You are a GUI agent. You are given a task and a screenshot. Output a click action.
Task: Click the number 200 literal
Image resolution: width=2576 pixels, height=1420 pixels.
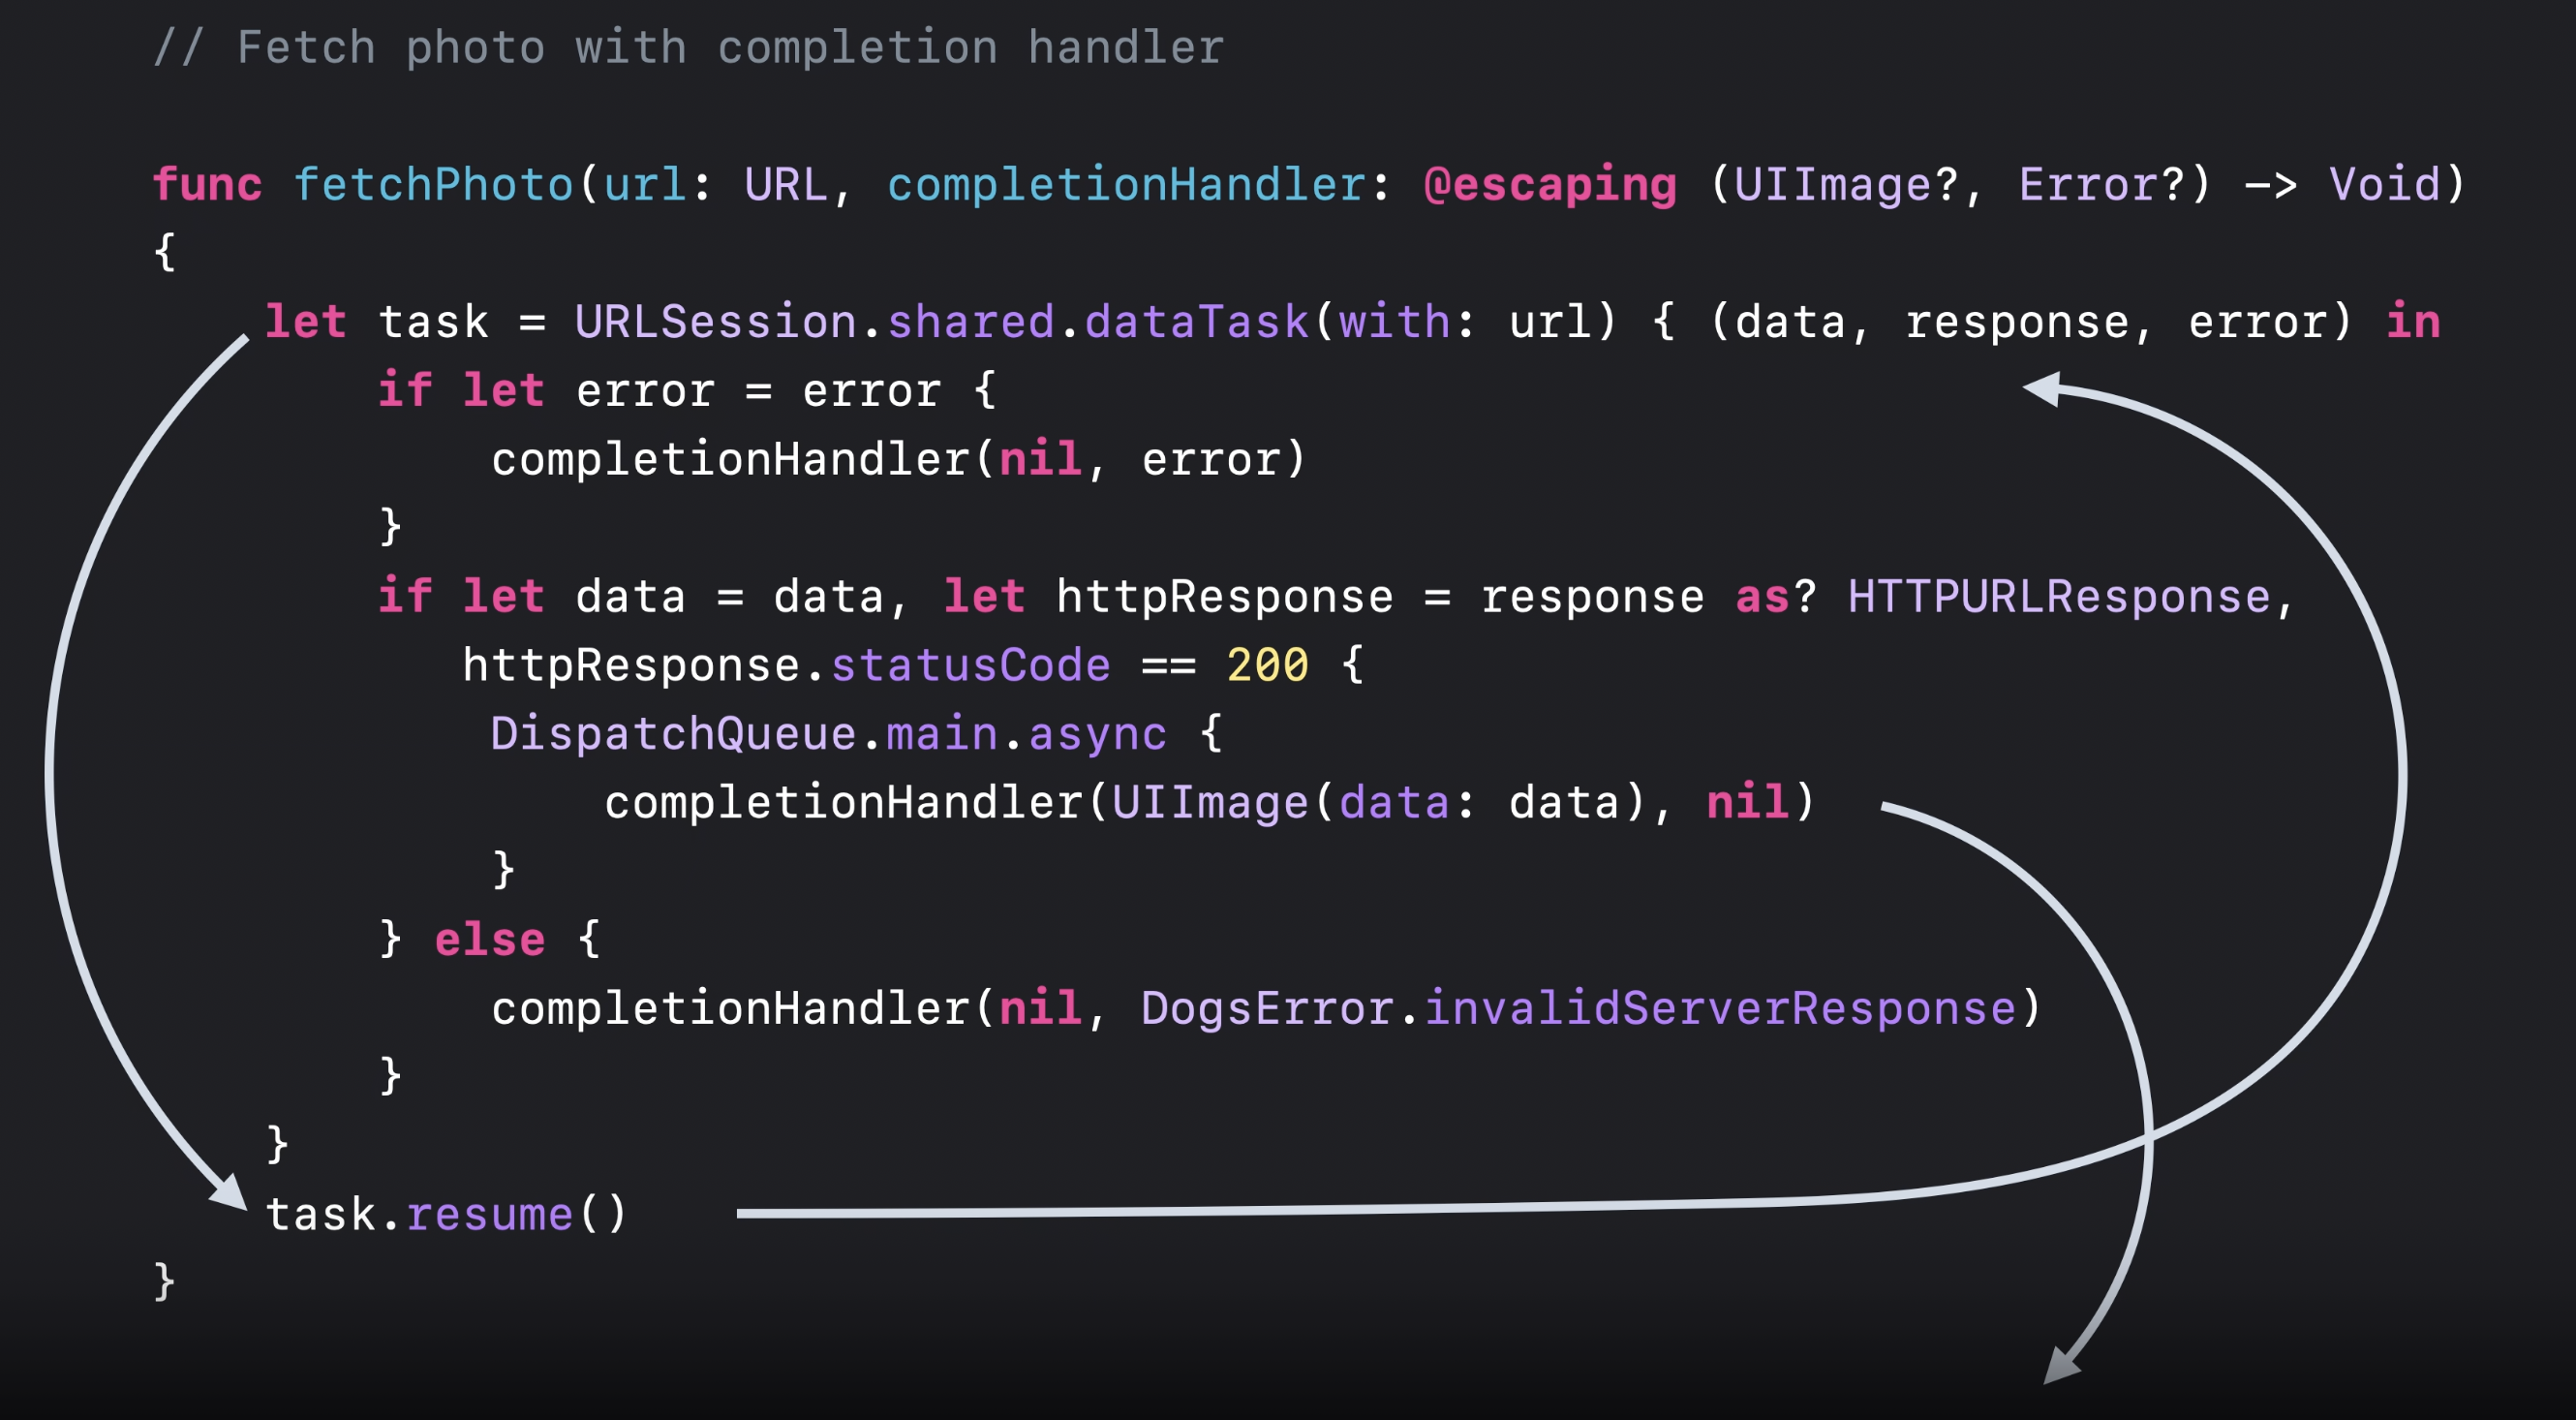(x=1267, y=665)
